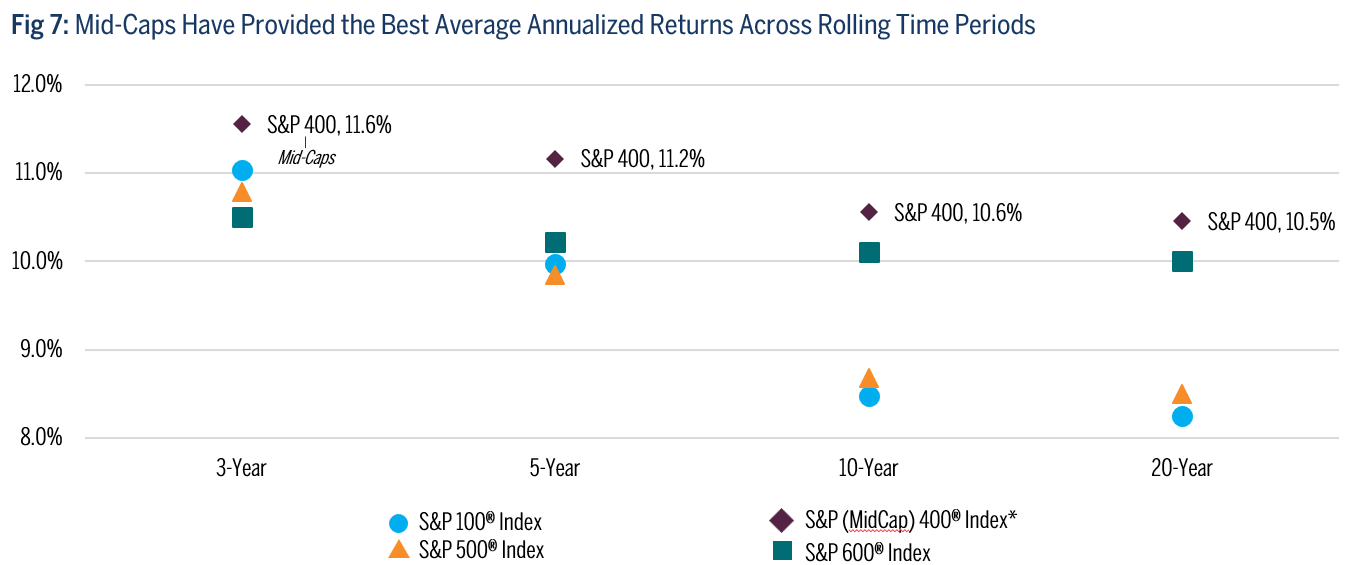Click the S&P 400 diamond marker for 3-Year
This screenshot has height=565, width=1350.
point(242,124)
